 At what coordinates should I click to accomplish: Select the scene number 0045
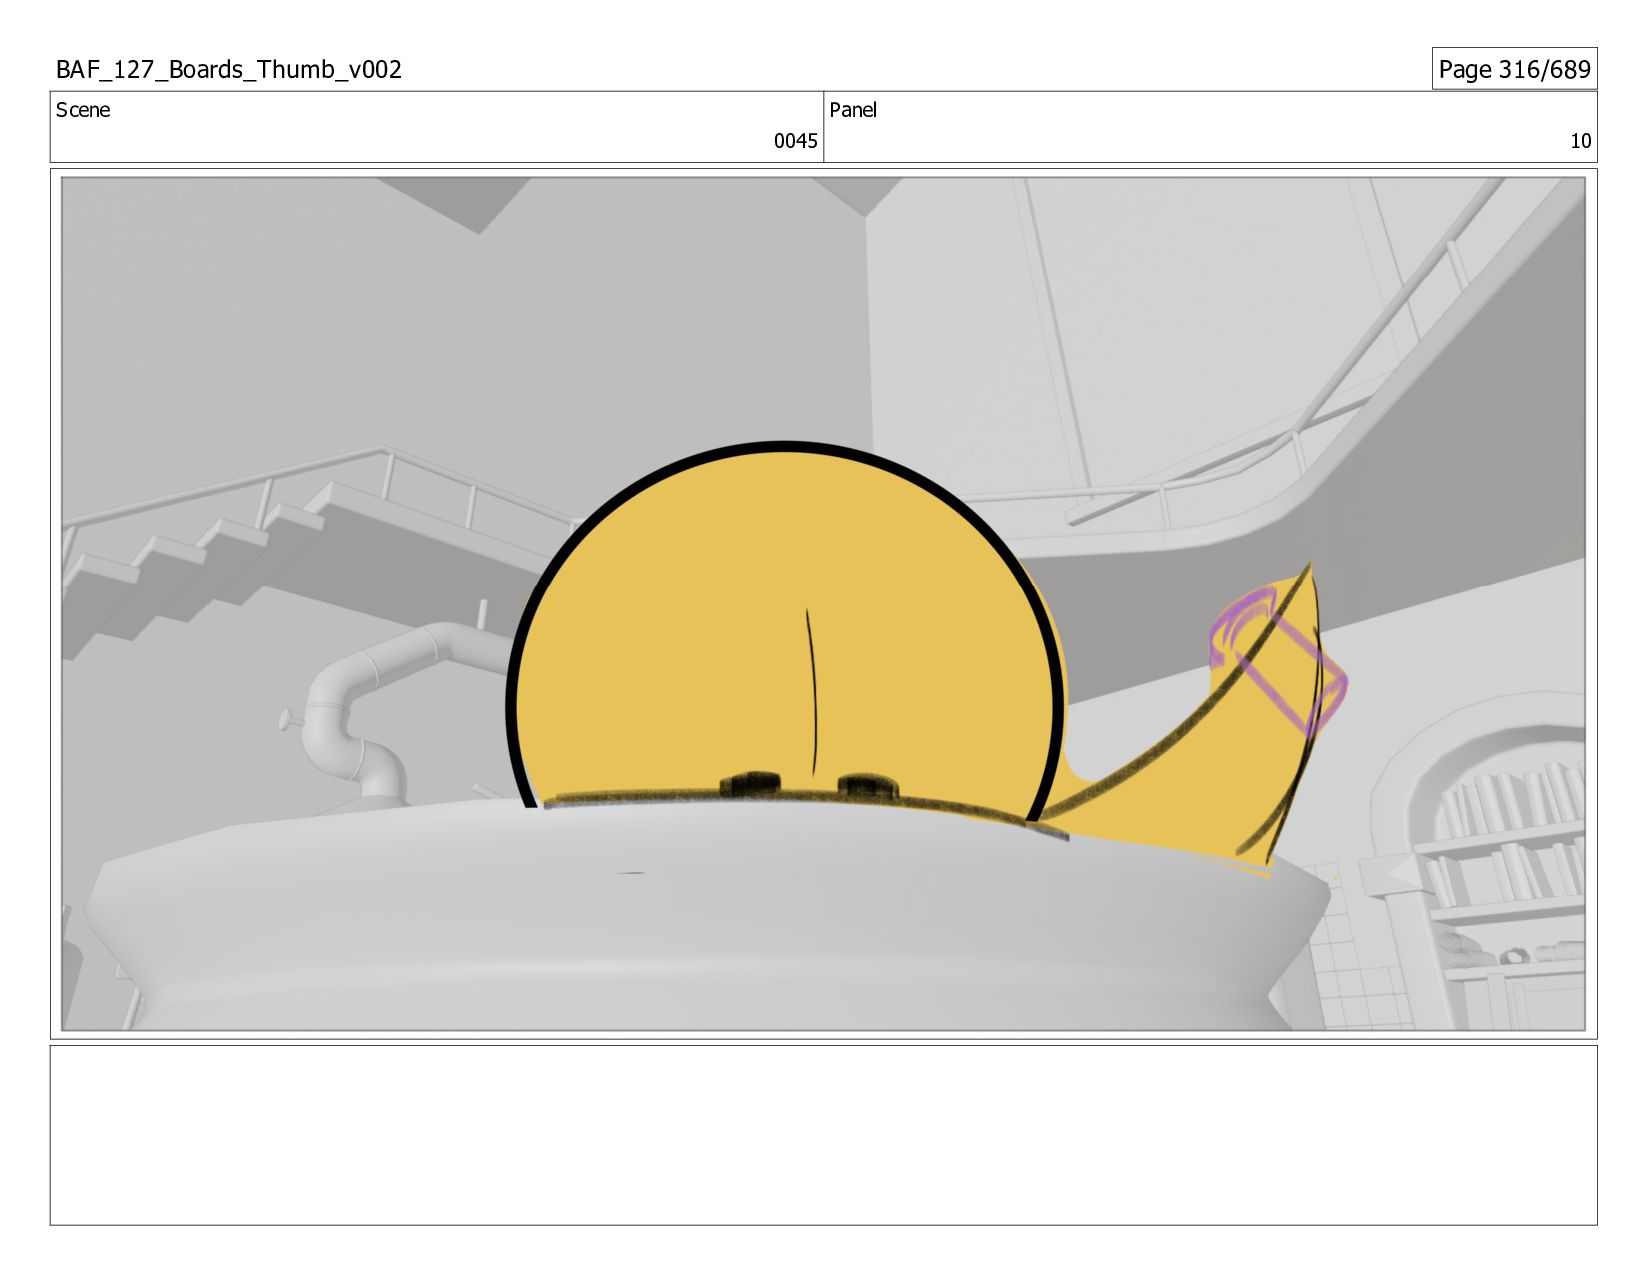[795, 141]
